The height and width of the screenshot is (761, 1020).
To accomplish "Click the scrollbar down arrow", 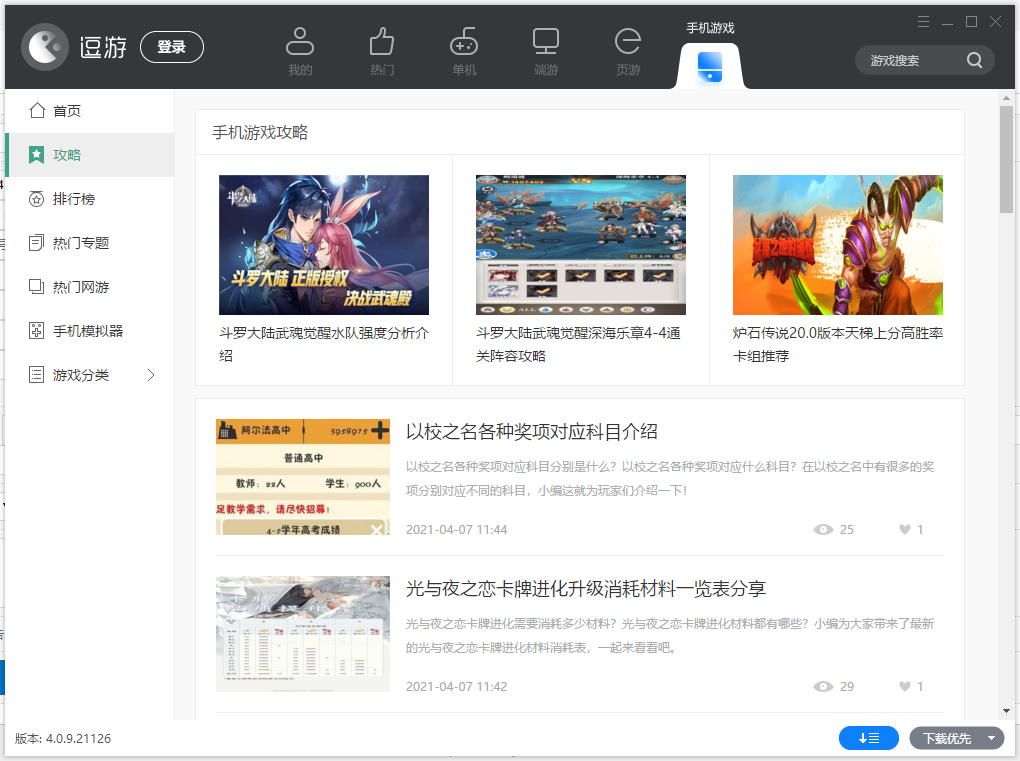I will coord(1006,712).
